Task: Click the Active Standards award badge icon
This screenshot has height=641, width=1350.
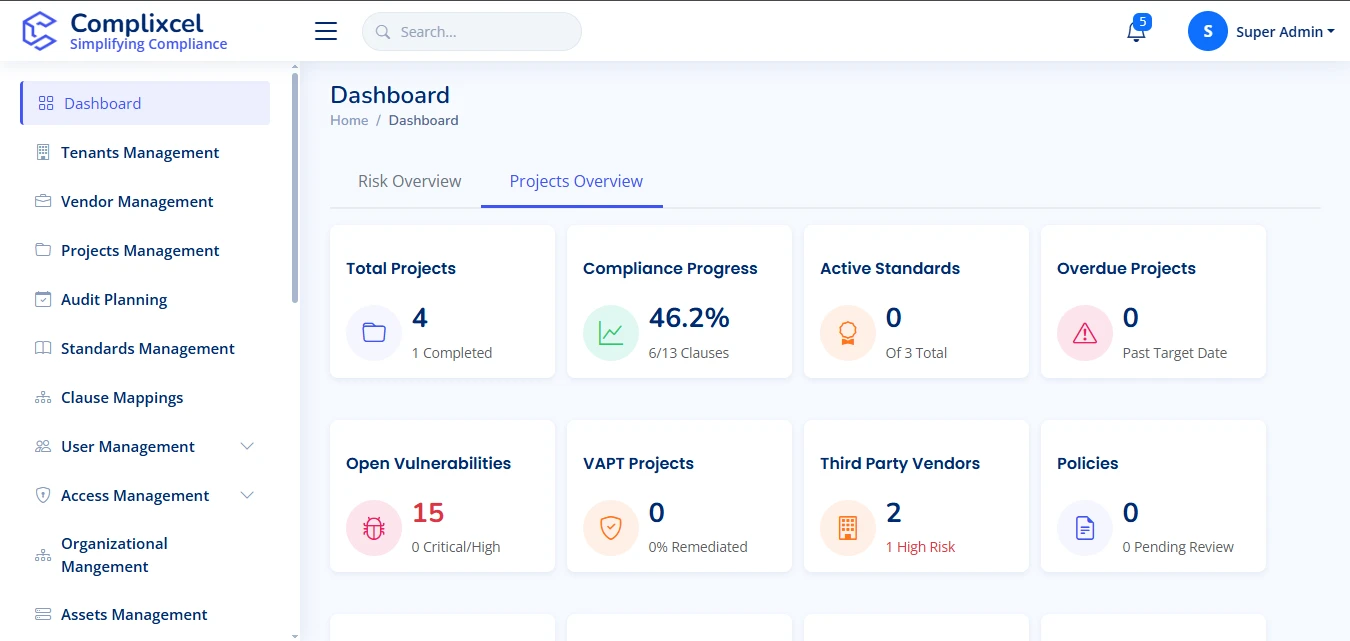Action: tap(848, 333)
